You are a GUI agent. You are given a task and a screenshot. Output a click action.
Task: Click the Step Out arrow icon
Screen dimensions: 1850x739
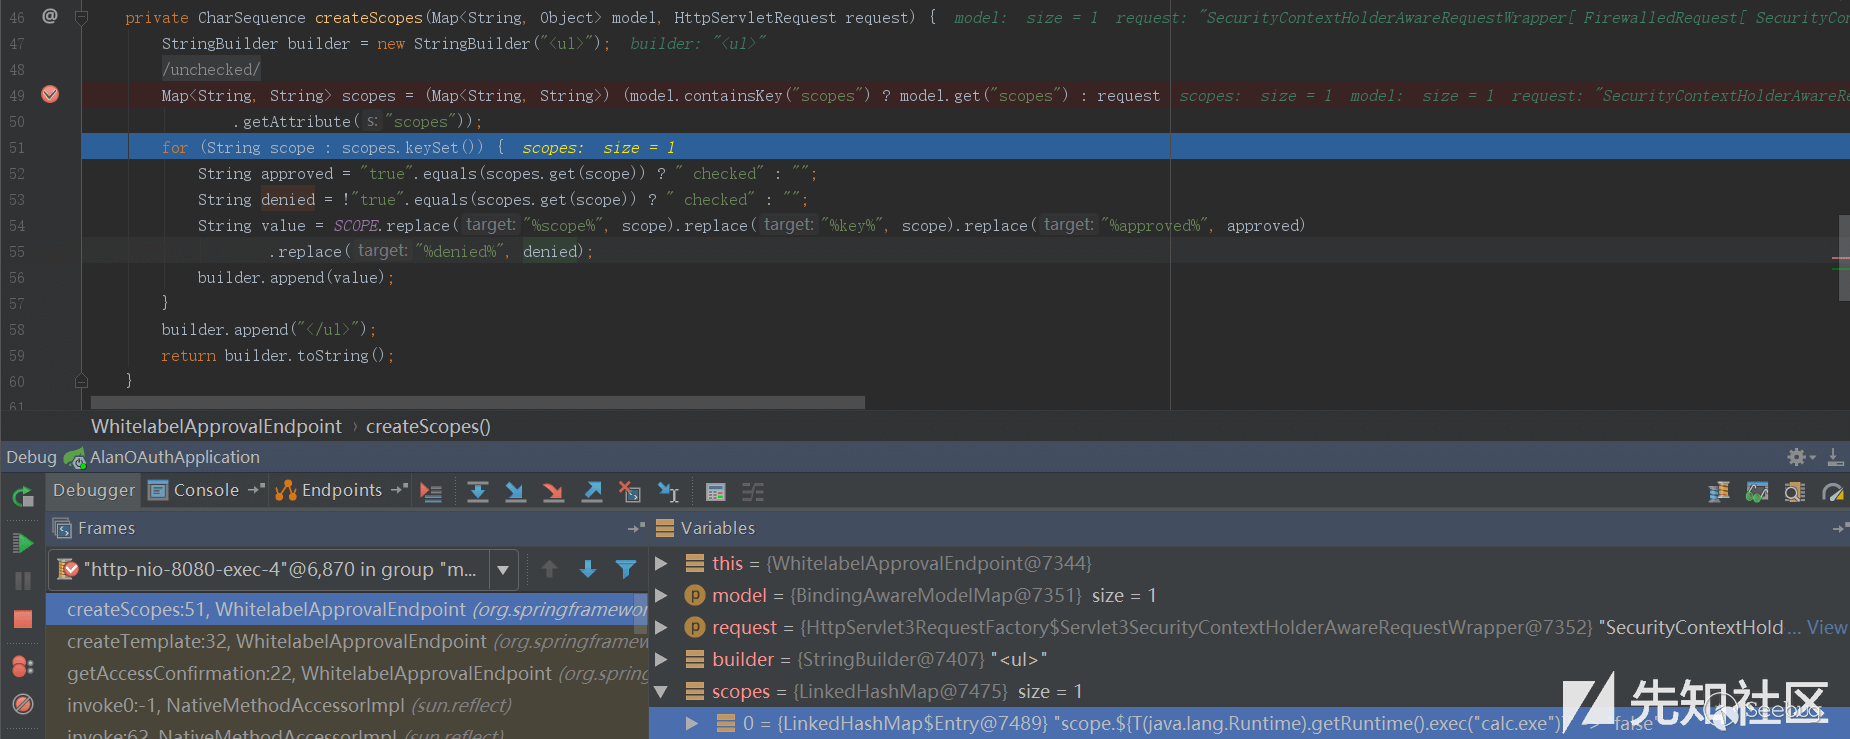pyautogui.click(x=592, y=491)
